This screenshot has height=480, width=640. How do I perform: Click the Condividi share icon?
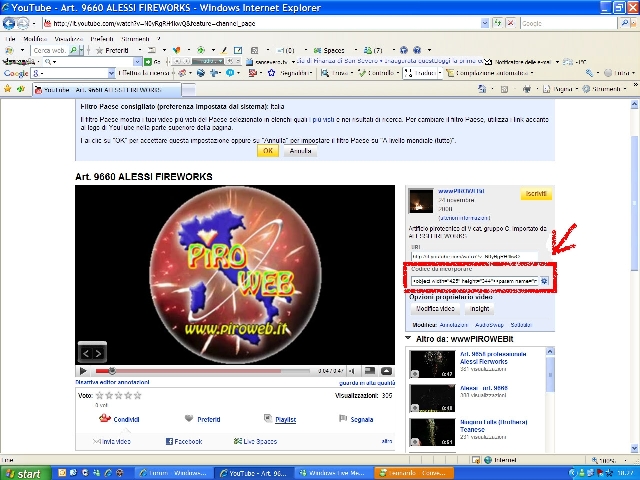[104, 418]
